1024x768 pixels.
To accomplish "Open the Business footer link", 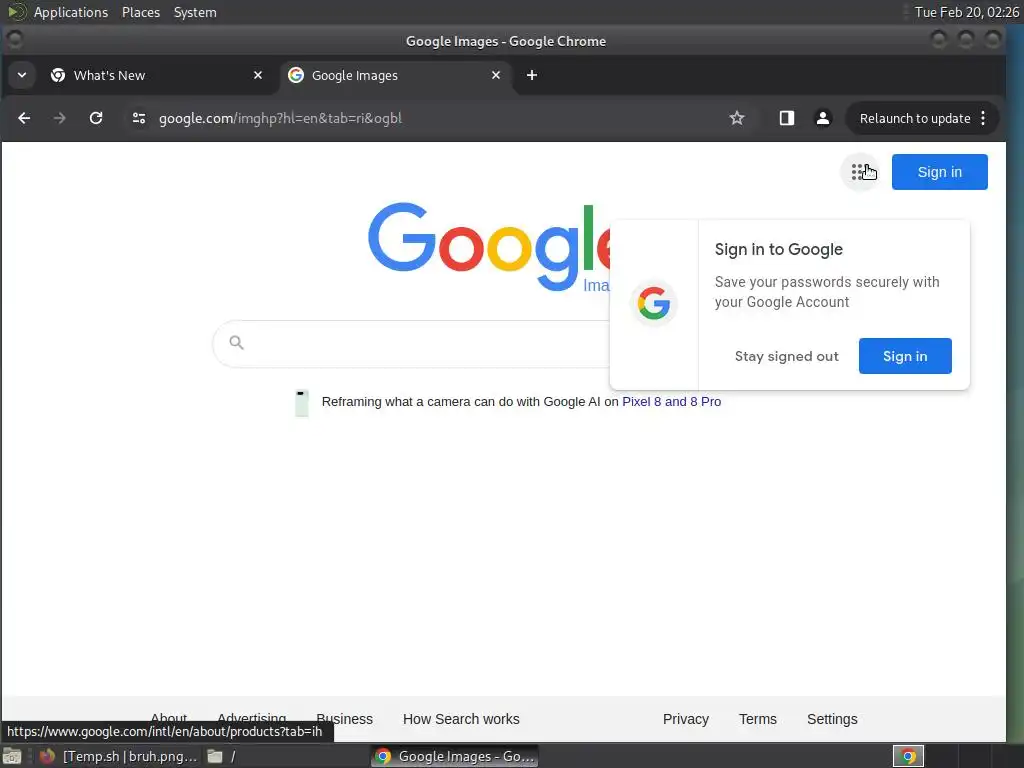I will pos(344,719).
